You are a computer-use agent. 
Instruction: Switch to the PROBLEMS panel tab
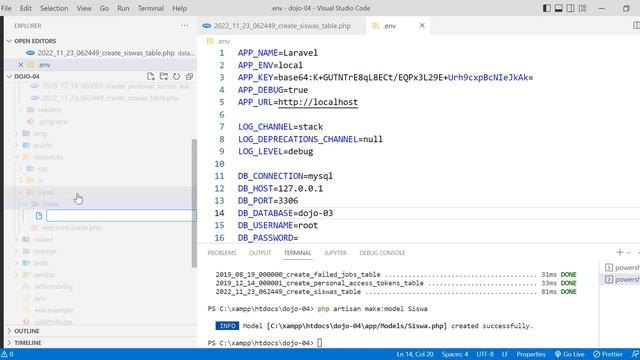222,253
